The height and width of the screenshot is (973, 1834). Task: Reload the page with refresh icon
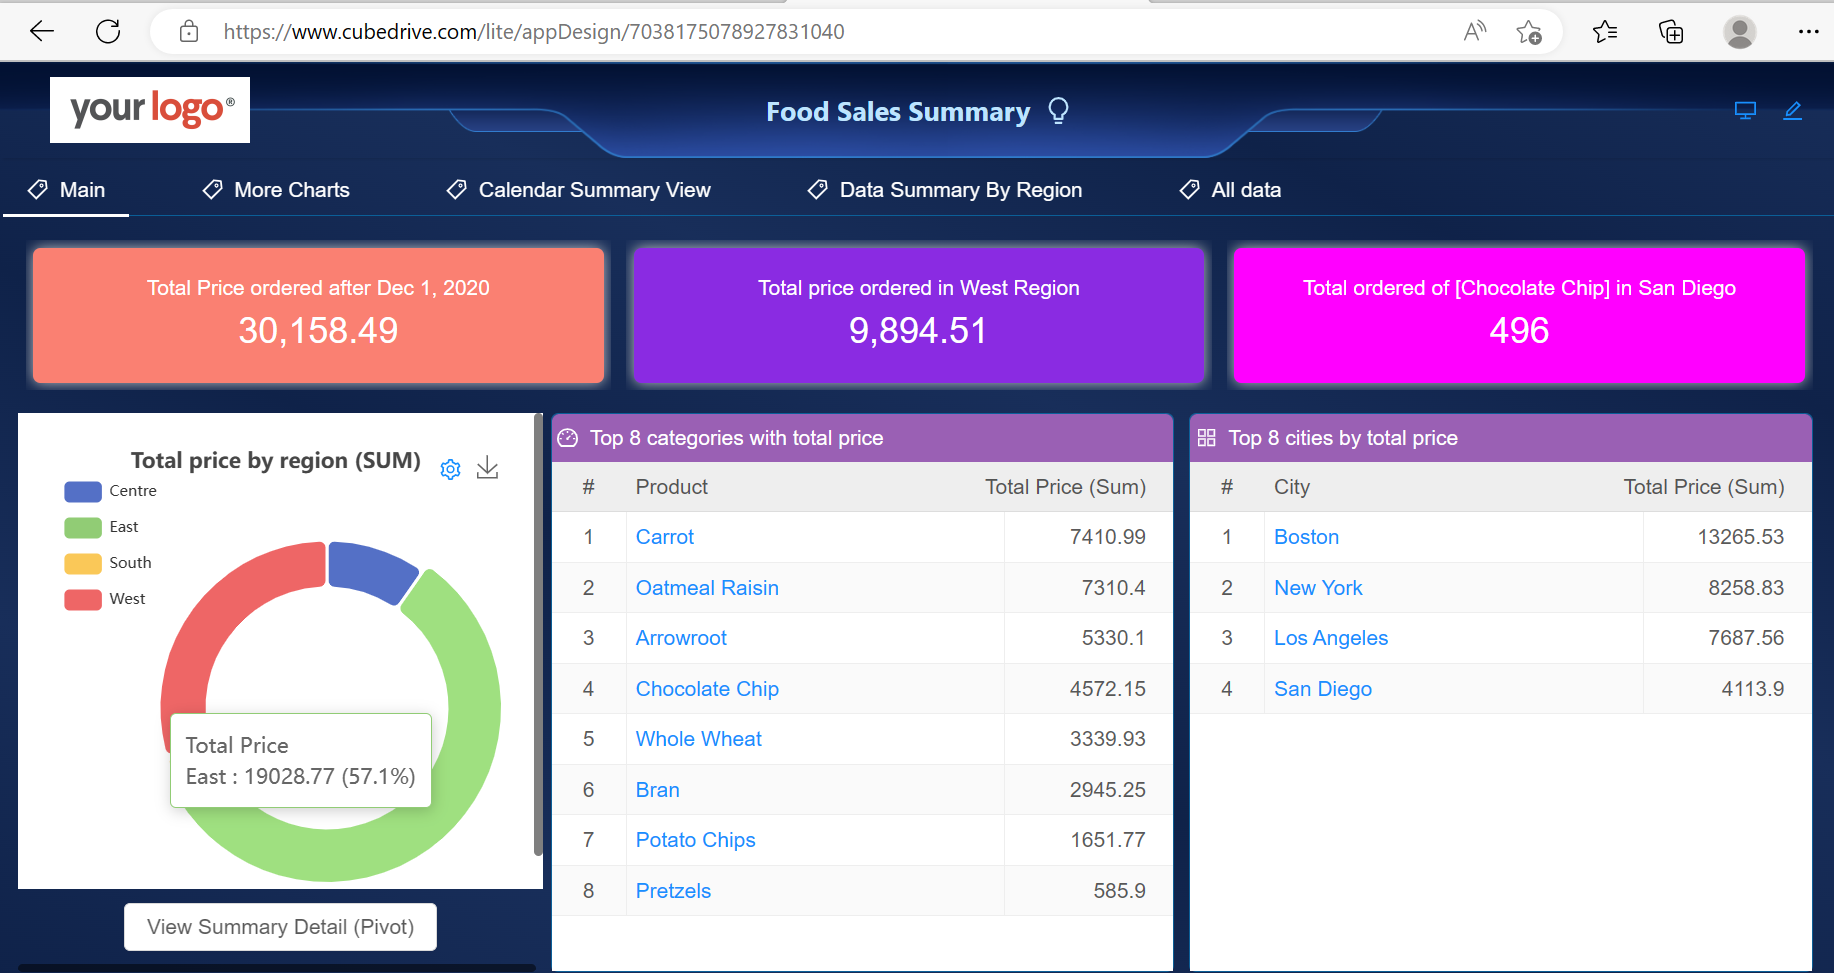108,32
